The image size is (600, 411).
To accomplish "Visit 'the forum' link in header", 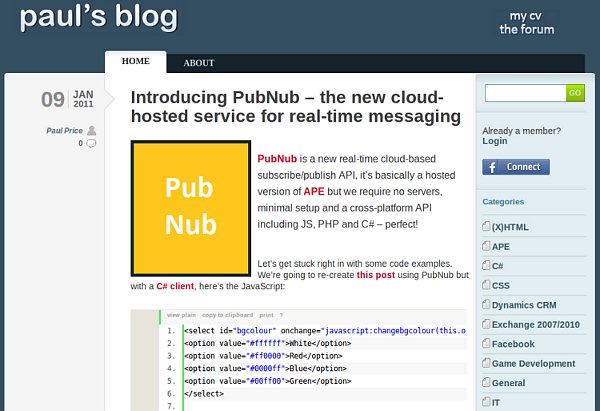I will pyautogui.click(x=527, y=29).
